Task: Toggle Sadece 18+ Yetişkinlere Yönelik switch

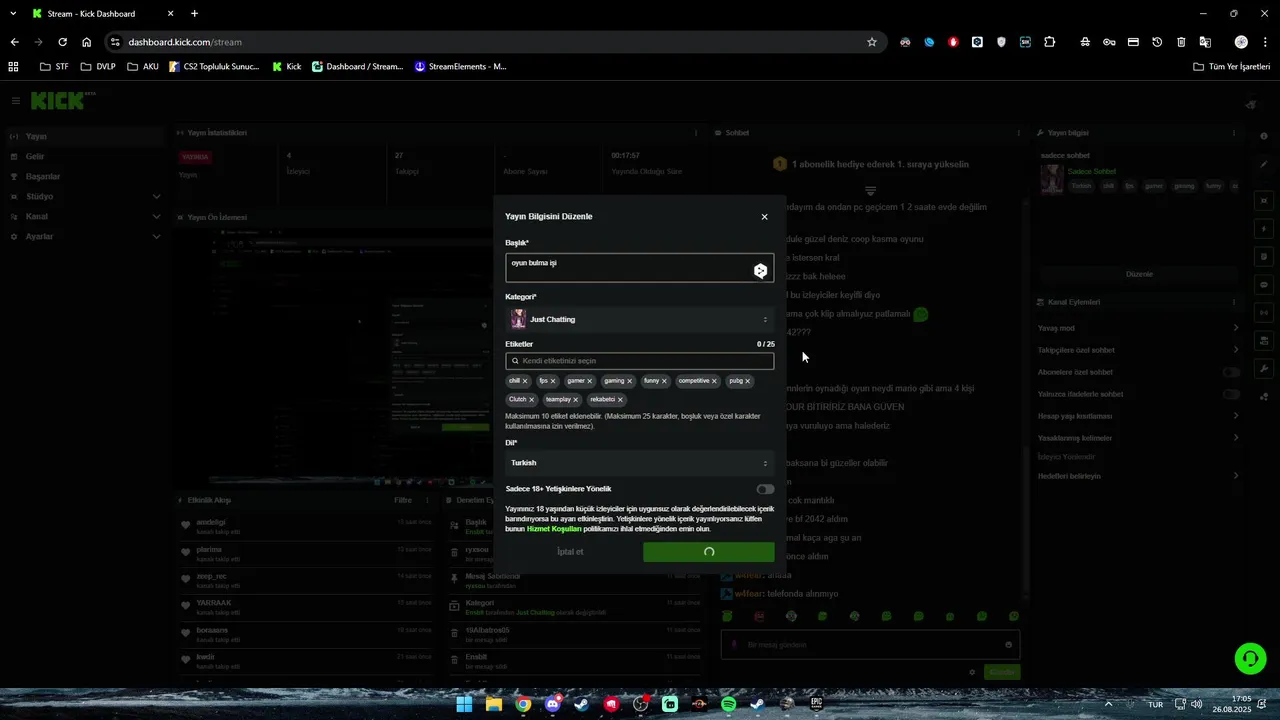Action: (x=765, y=489)
